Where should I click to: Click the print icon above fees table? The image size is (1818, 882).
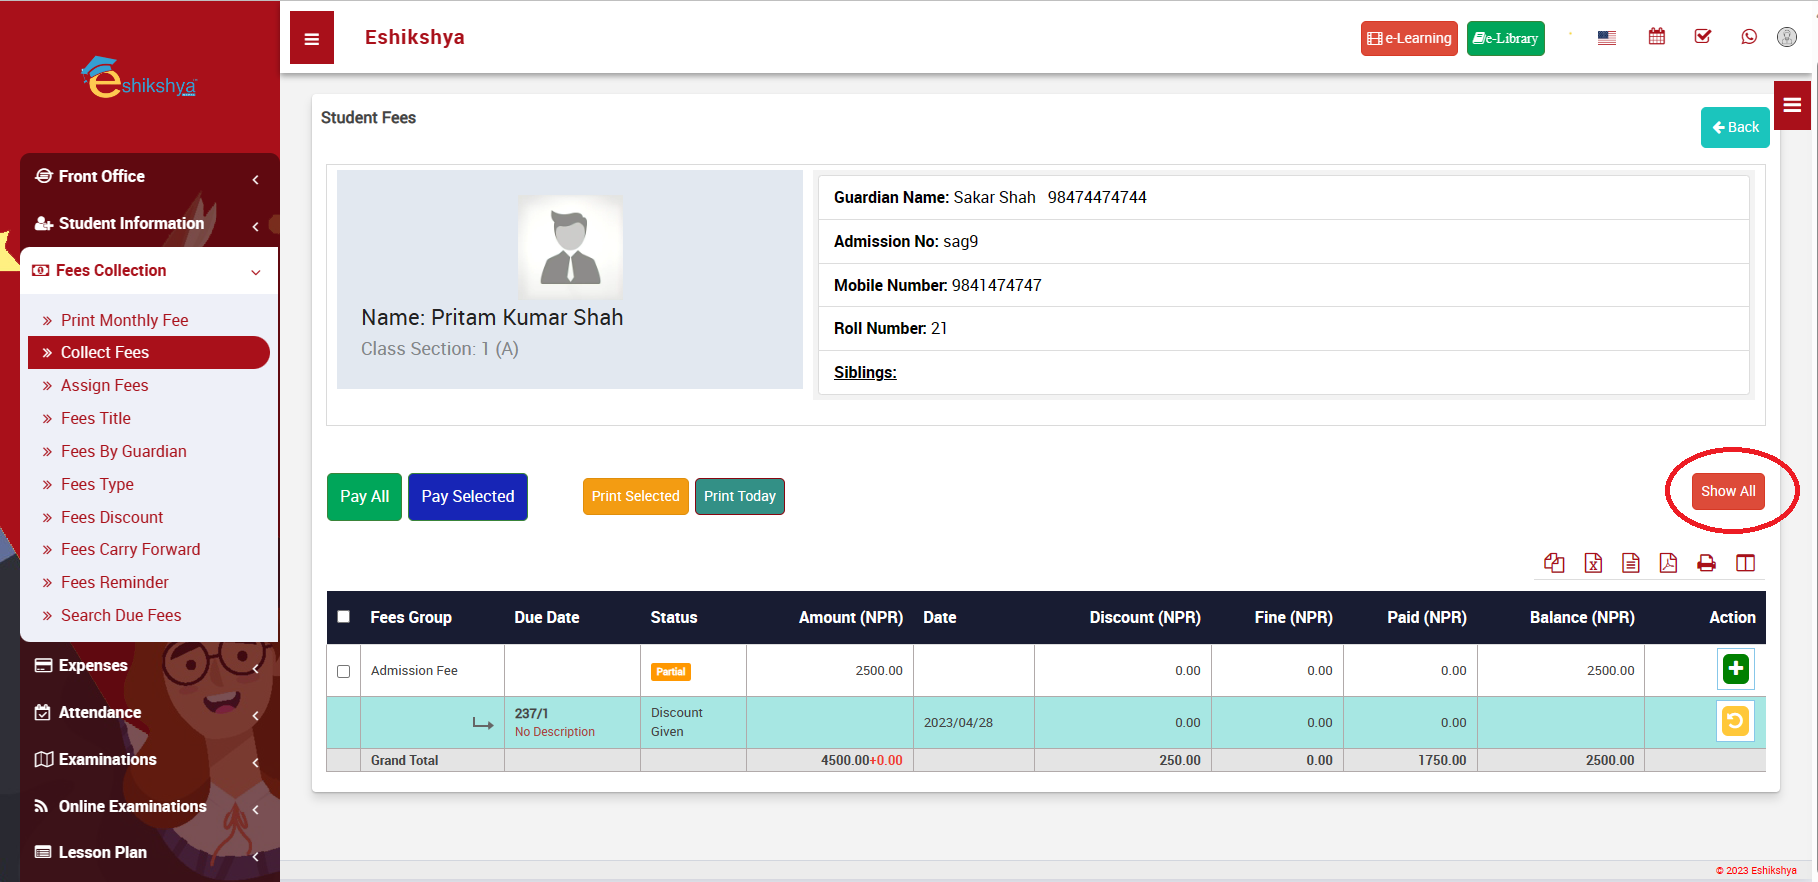pyautogui.click(x=1706, y=563)
